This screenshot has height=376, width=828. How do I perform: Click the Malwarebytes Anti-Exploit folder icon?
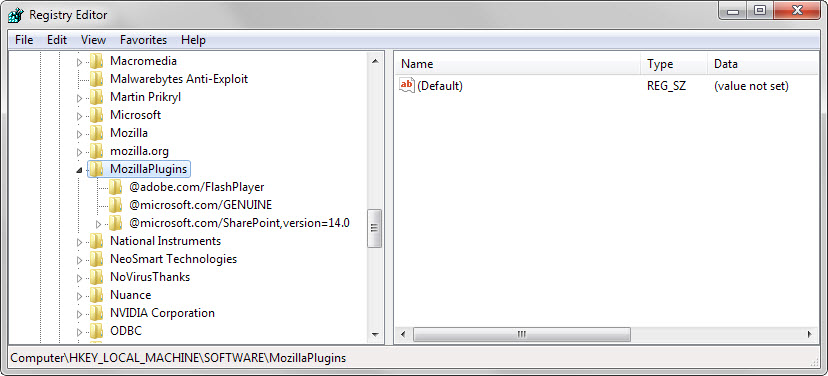[96, 79]
